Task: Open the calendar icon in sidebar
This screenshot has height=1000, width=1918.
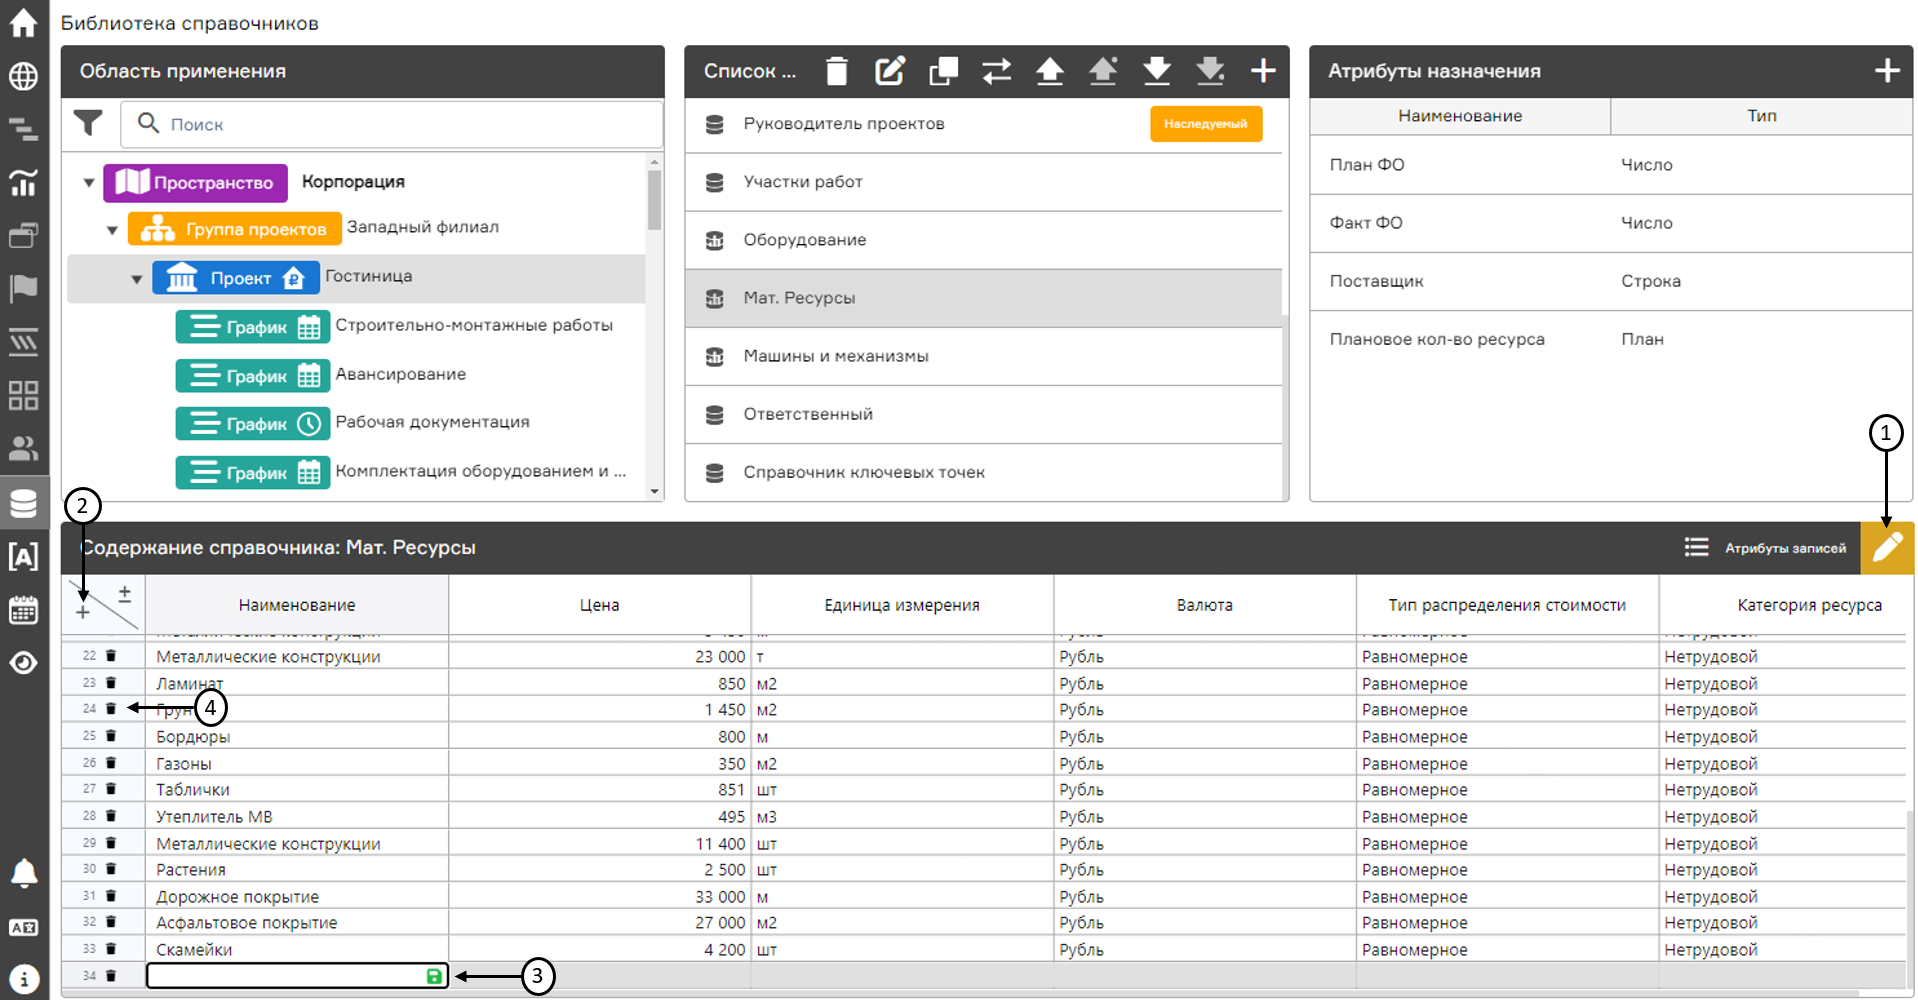Action: tap(23, 610)
